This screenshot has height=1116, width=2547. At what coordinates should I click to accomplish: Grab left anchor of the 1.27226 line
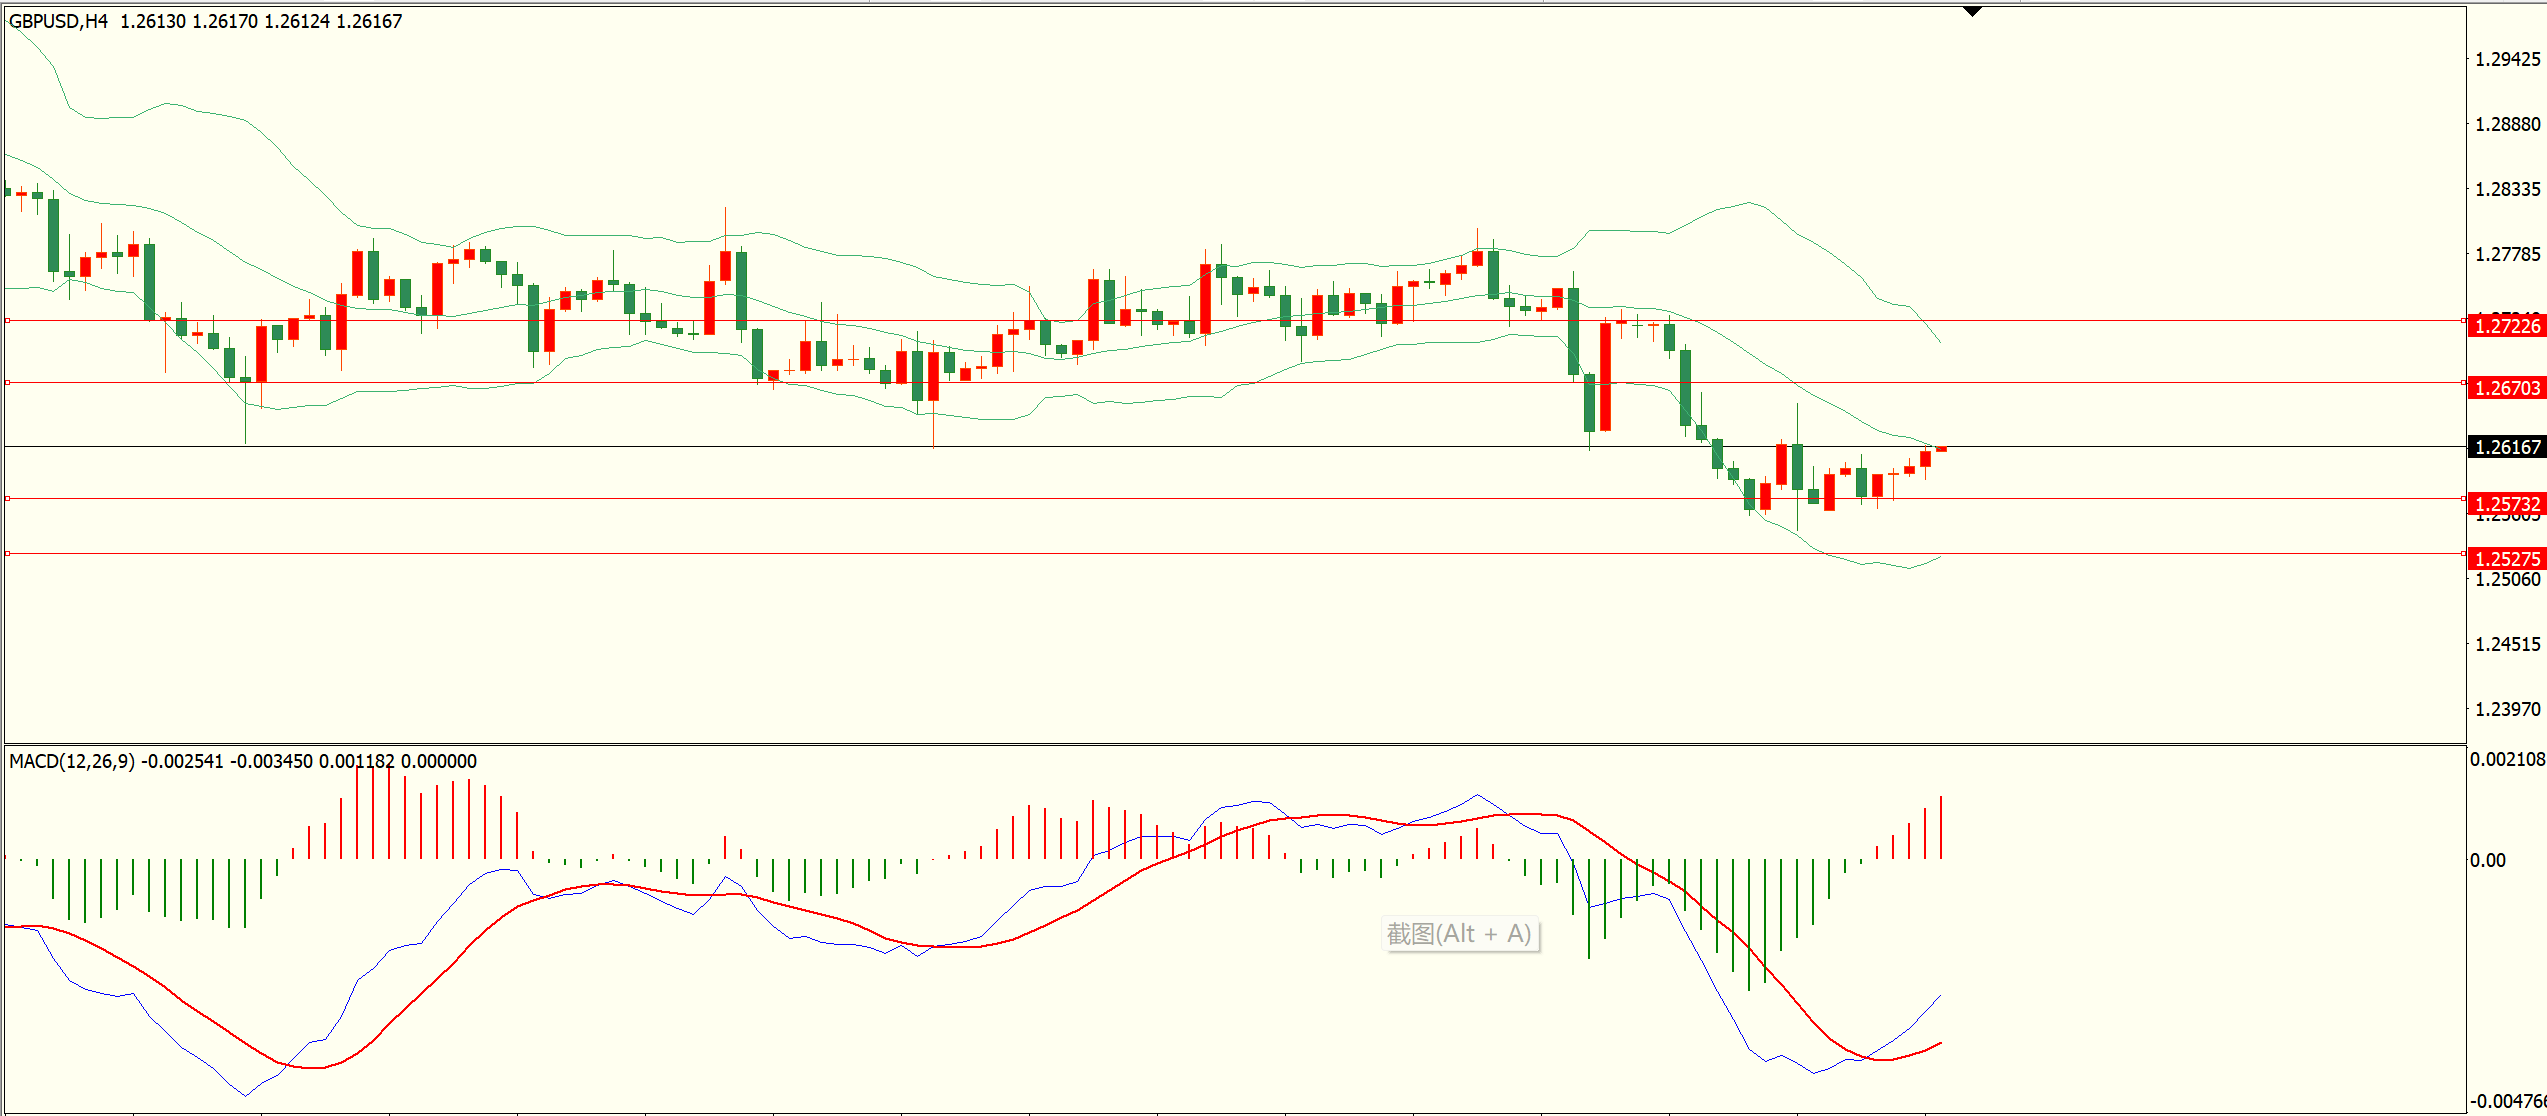[8, 321]
